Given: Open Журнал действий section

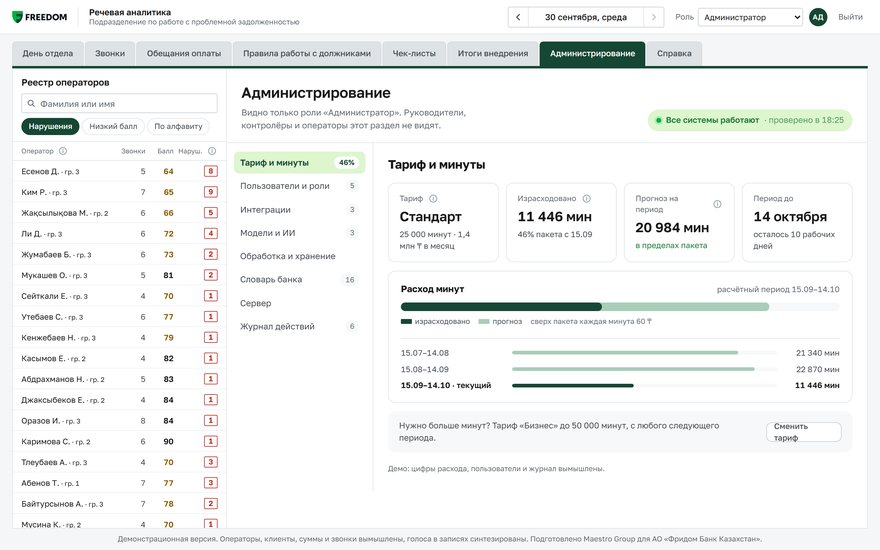Looking at the screenshot, I should [x=300, y=326].
